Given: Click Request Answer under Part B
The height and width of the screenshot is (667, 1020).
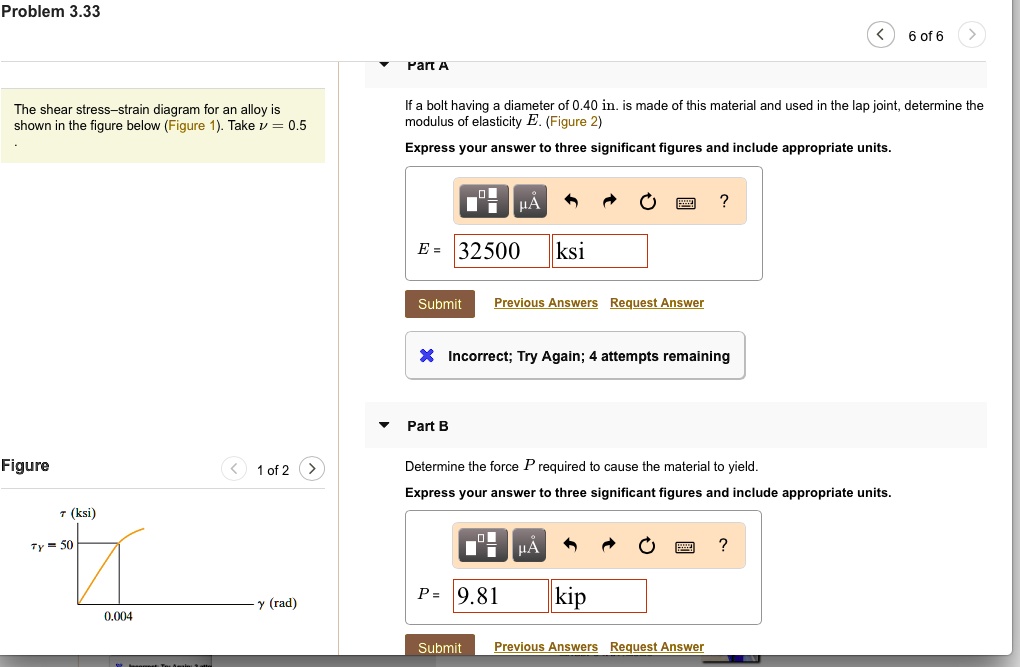Looking at the screenshot, I should (656, 646).
